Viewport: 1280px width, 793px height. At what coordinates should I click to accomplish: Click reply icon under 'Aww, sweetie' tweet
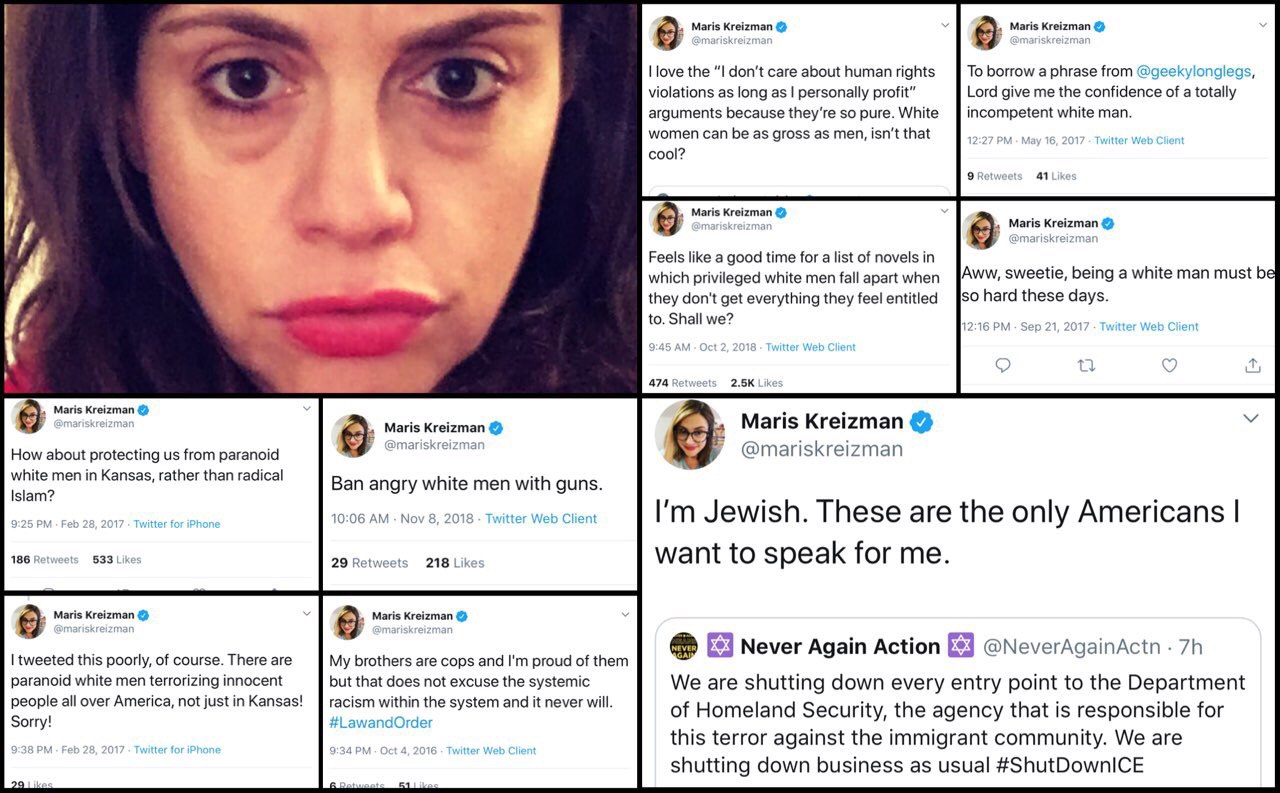point(1003,366)
